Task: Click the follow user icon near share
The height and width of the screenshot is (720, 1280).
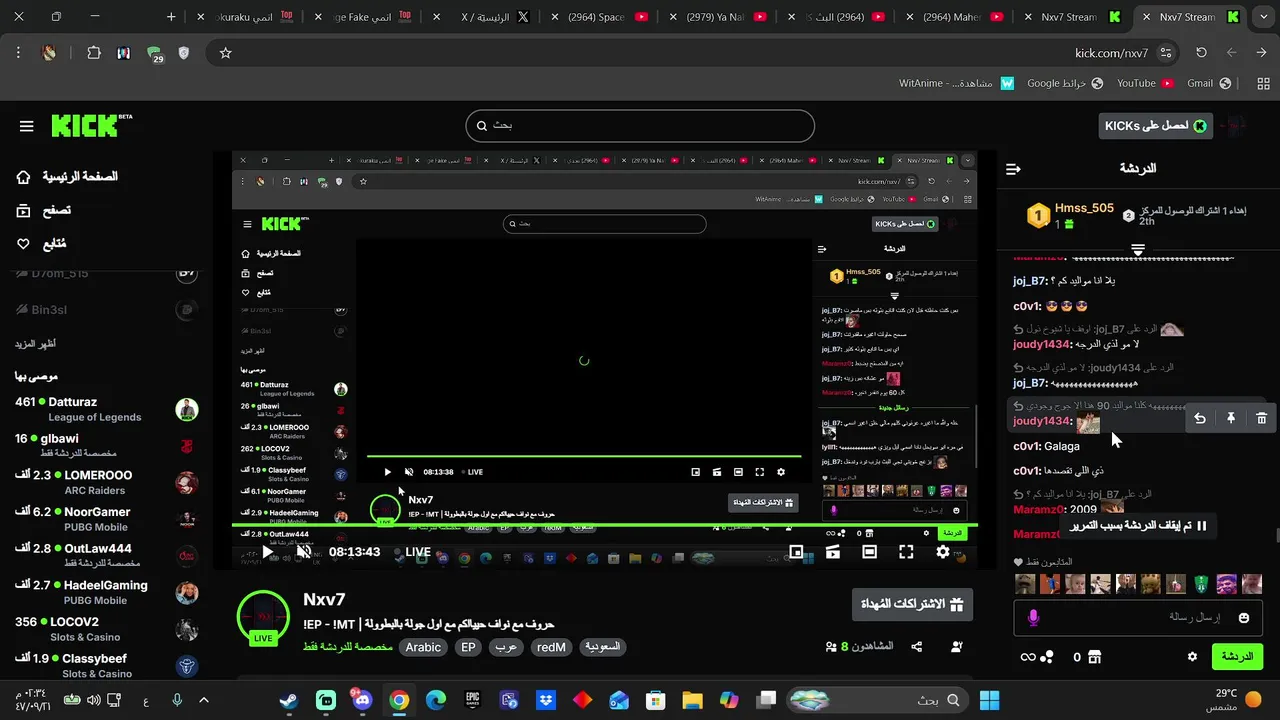Action: tap(957, 647)
